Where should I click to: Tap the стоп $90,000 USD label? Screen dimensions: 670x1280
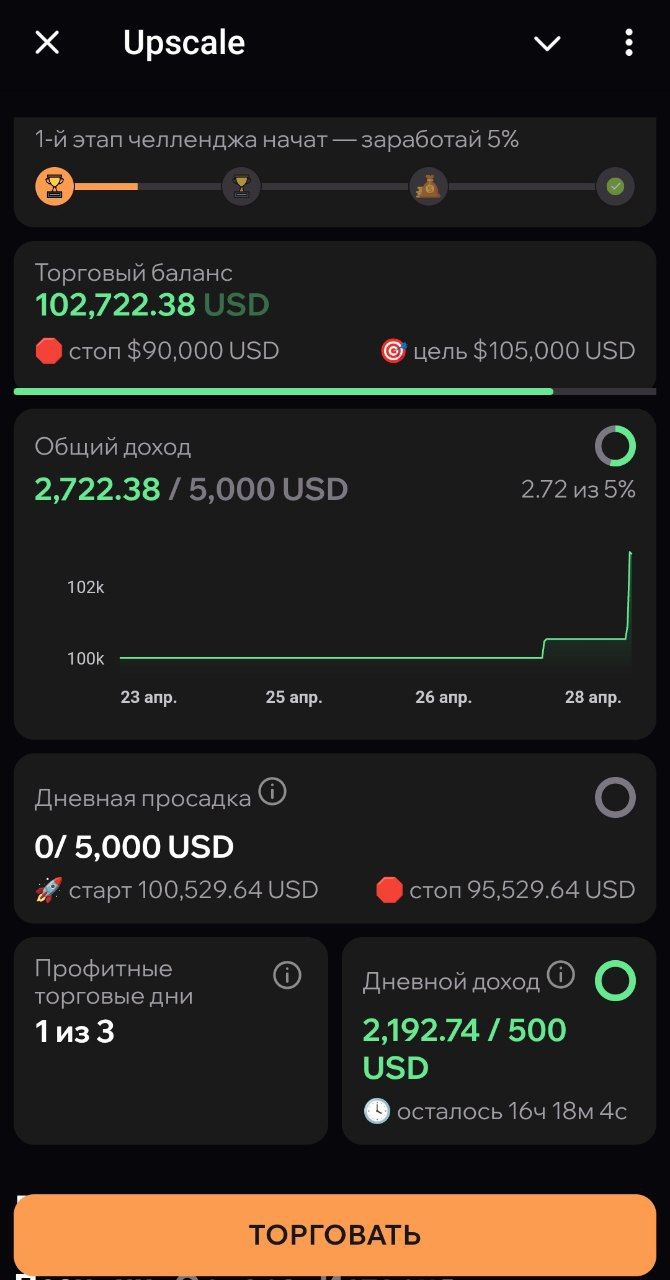click(157, 351)
